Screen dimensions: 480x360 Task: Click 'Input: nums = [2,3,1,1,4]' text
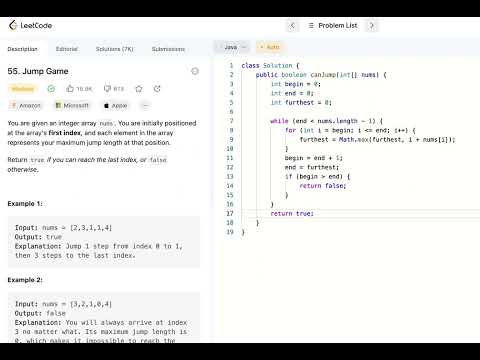coord(63,228)
